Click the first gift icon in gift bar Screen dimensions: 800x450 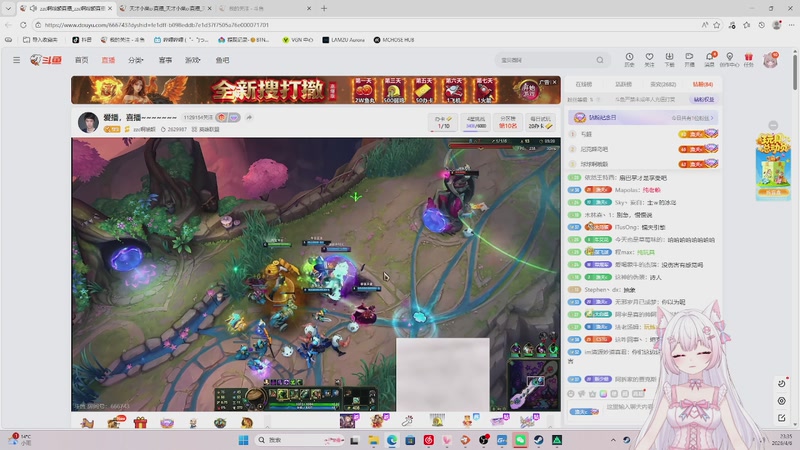pyautogui.click(x=87, y=422)
